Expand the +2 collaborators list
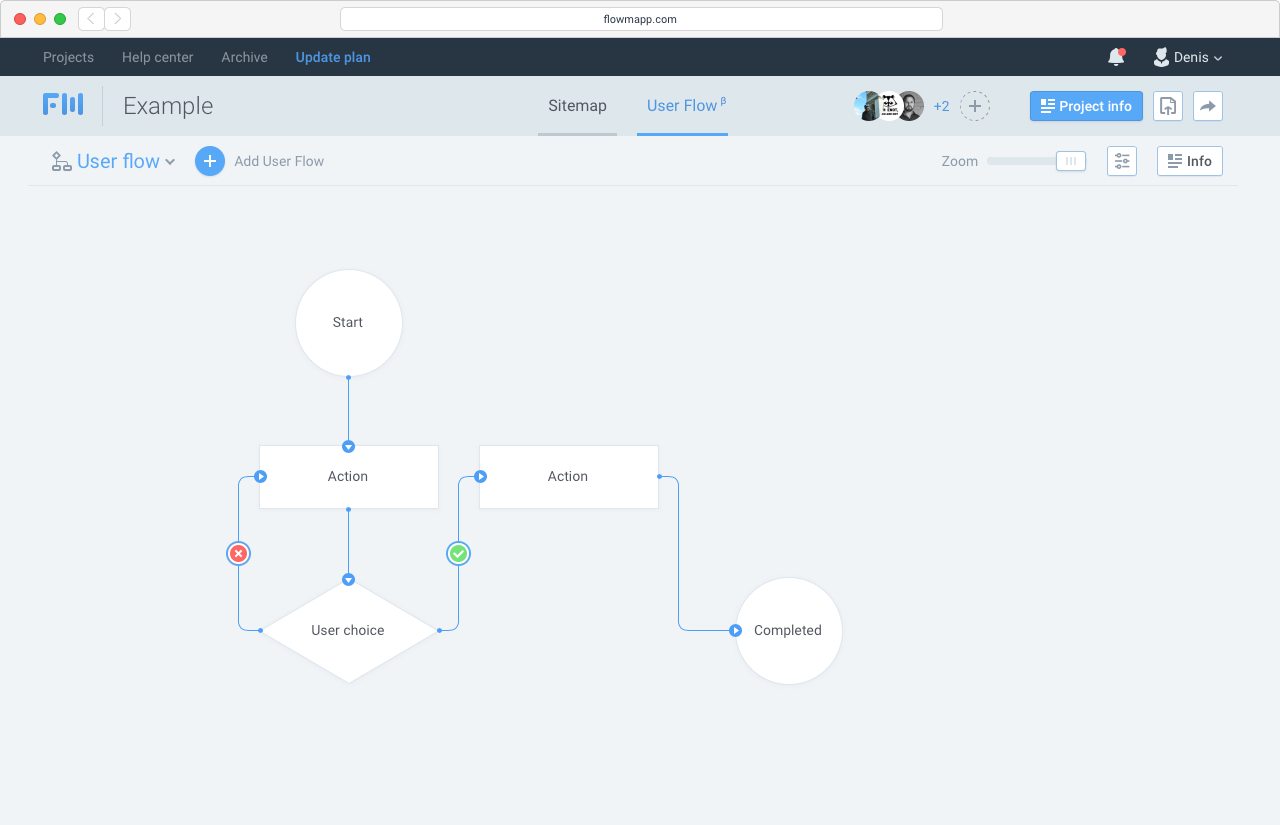Viewport: 1280px width, 825px height. click(x=941, y=106)
